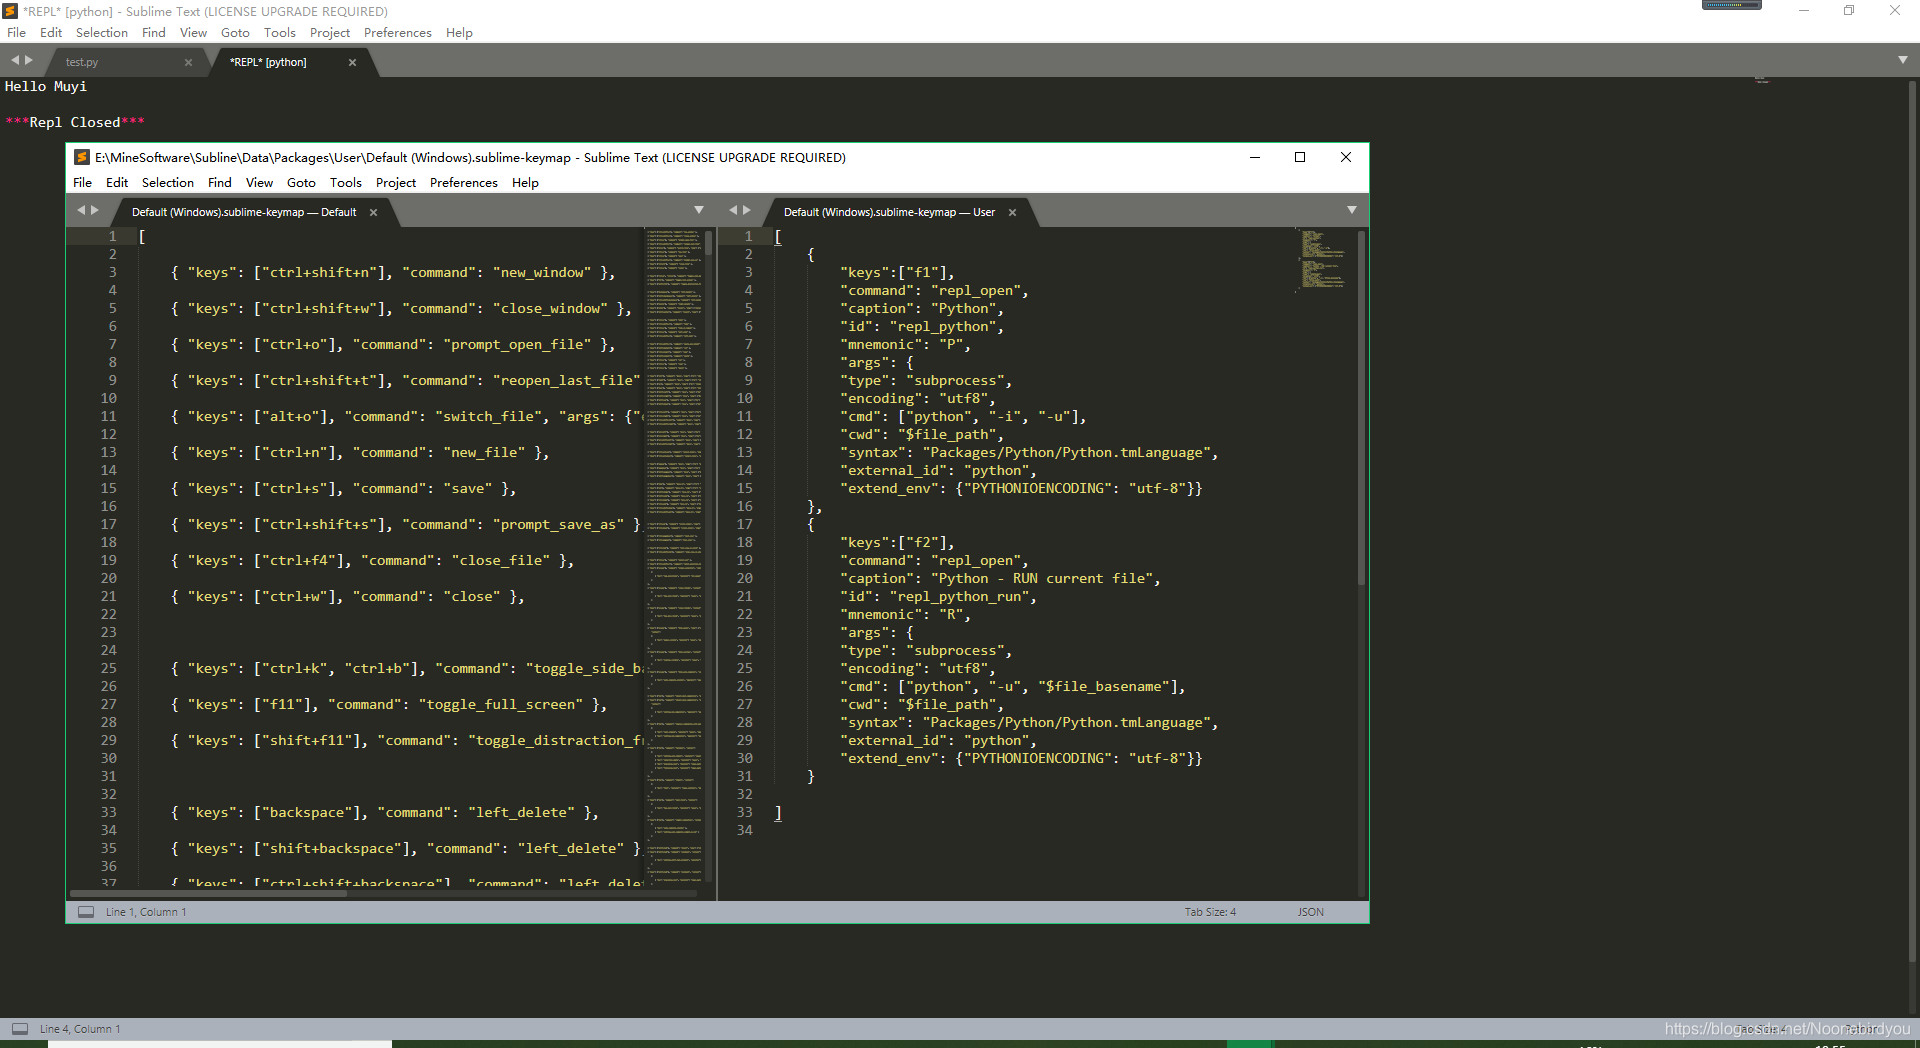Open Tools menu in REPL window
Screen dimensions: 1920x1048
click(280, 33)
